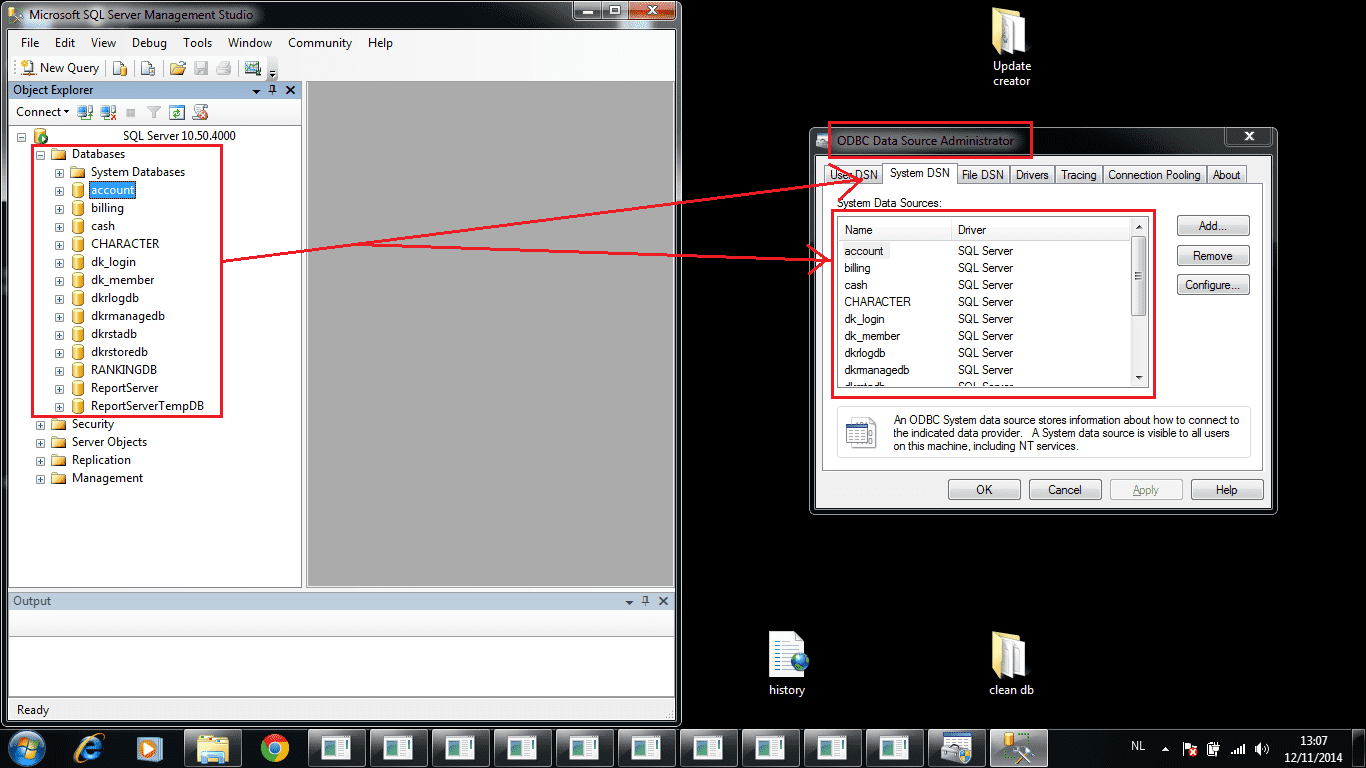Click Cancel in ODBC Administrator

pos(1065,490)
